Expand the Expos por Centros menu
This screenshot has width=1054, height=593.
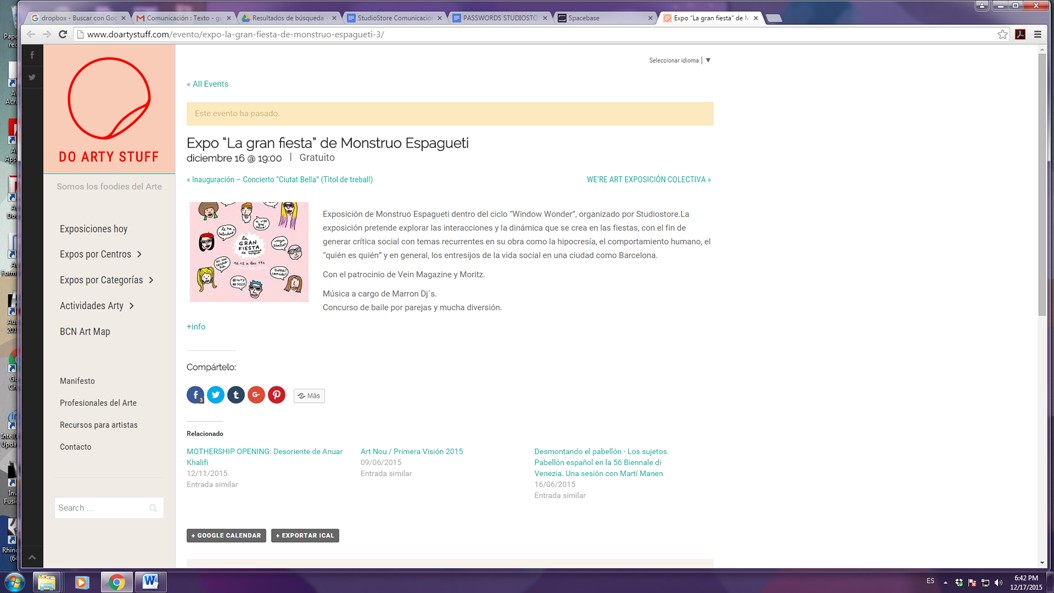pyautogui.click(x=101, y=254)
